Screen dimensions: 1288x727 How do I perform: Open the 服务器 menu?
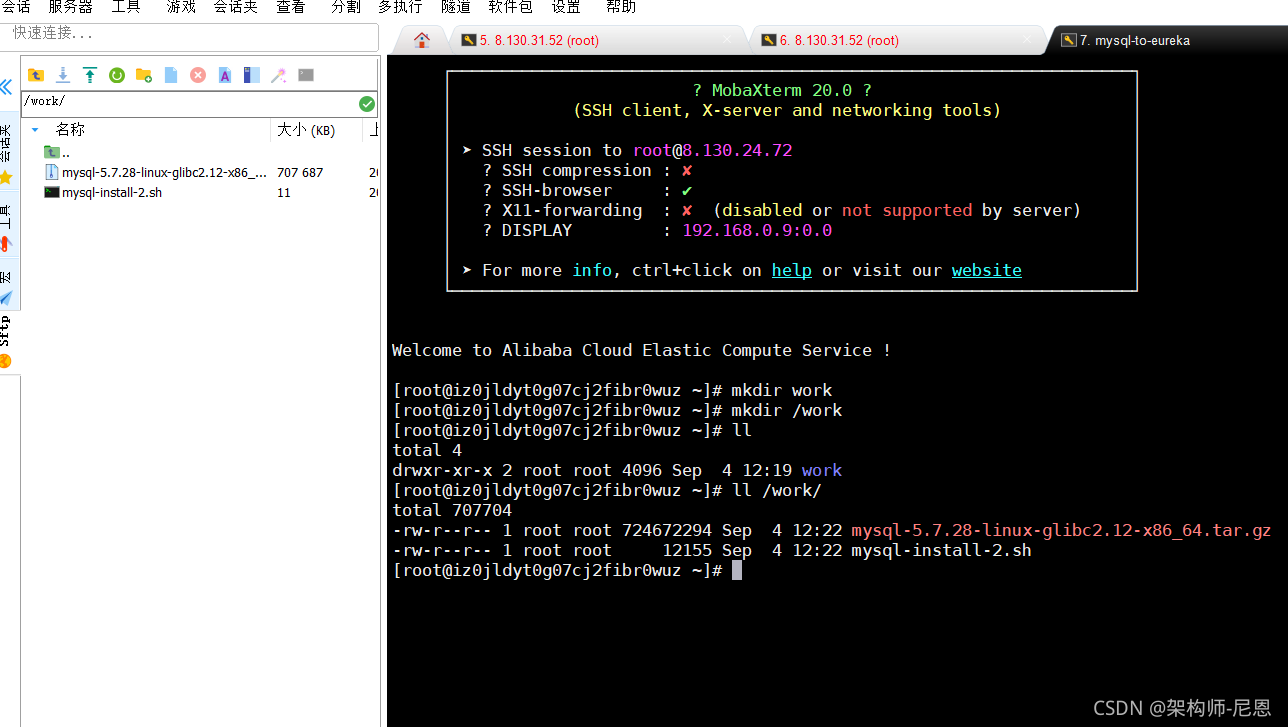coord(70,7)
